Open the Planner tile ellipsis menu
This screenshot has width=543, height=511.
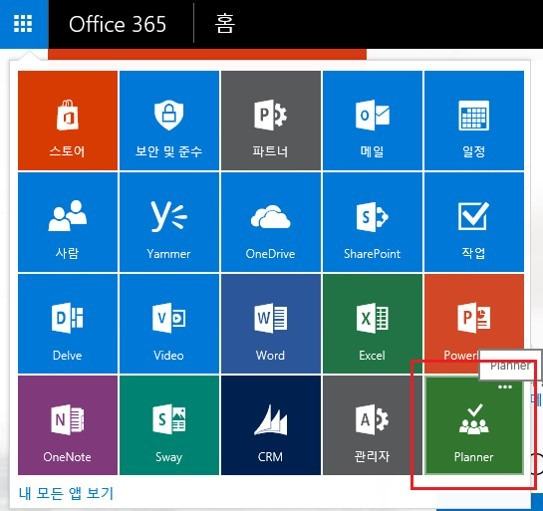pyautogui.click(x=505, y=387)
